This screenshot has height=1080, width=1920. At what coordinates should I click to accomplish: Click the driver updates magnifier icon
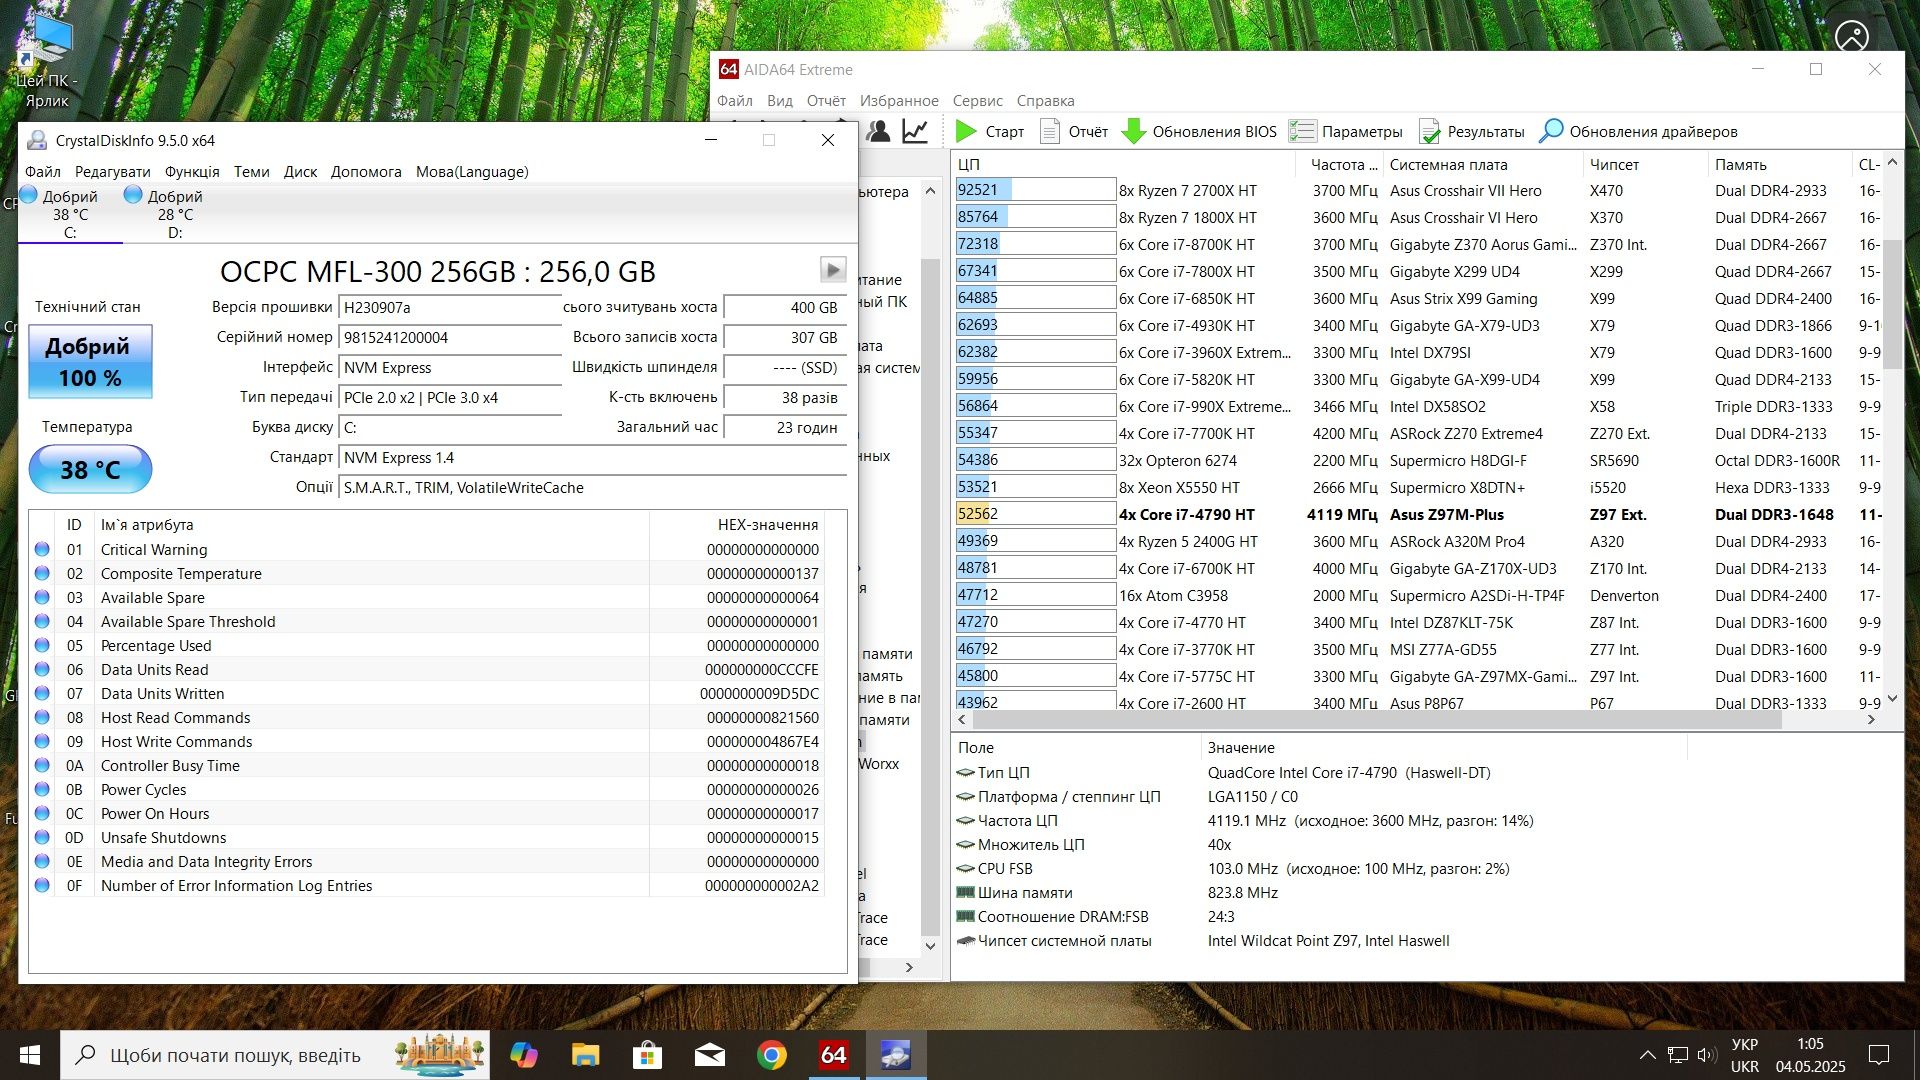coord(1550,131)
